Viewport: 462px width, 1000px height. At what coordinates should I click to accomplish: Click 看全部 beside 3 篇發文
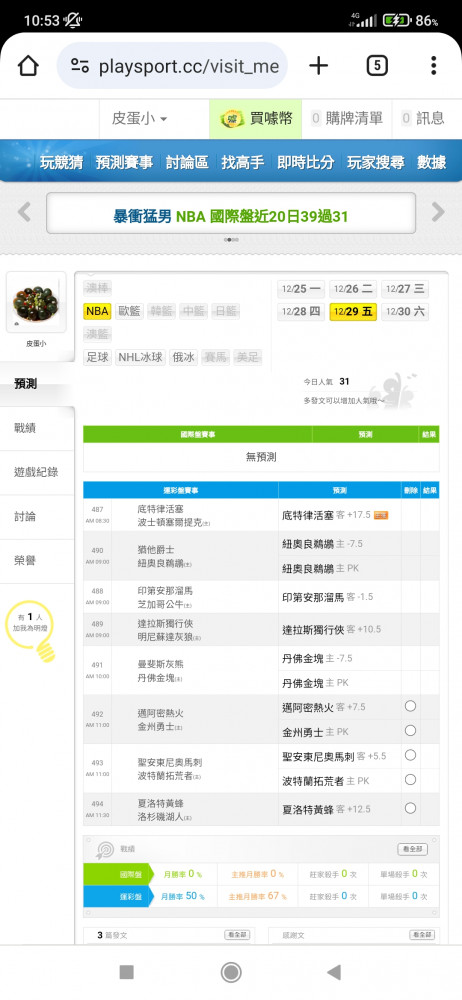pos(237,935)
